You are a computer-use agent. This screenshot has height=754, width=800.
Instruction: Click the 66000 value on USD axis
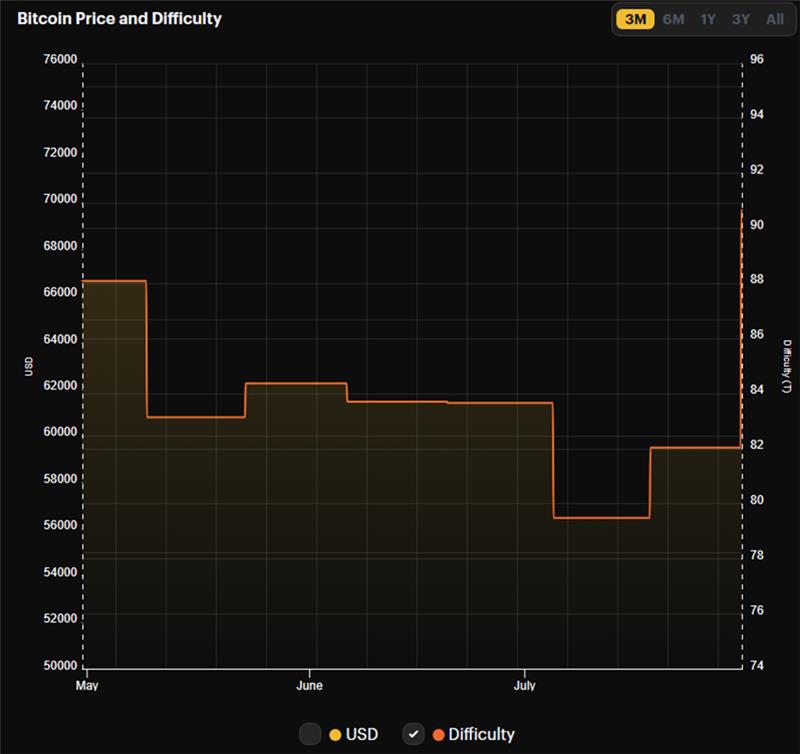[x=60, y=292]
